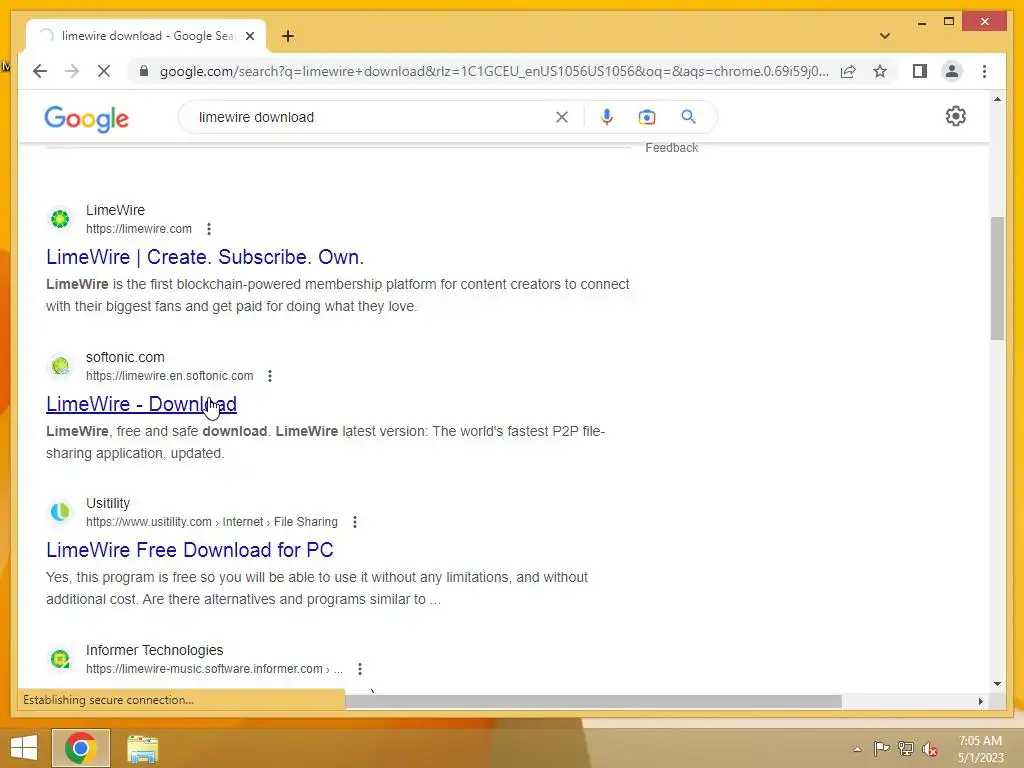Open more options for limewire.com result
The height and width of the screenshot is (768, 1024).
[209, 229]
